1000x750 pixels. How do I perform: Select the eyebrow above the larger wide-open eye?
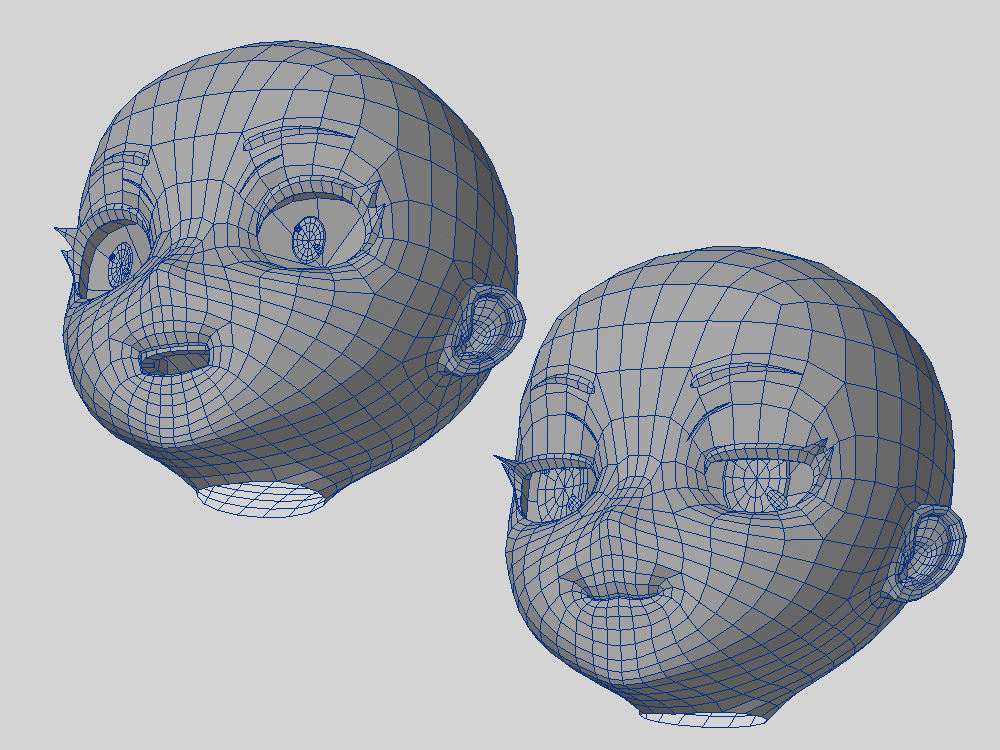[300, 138]
